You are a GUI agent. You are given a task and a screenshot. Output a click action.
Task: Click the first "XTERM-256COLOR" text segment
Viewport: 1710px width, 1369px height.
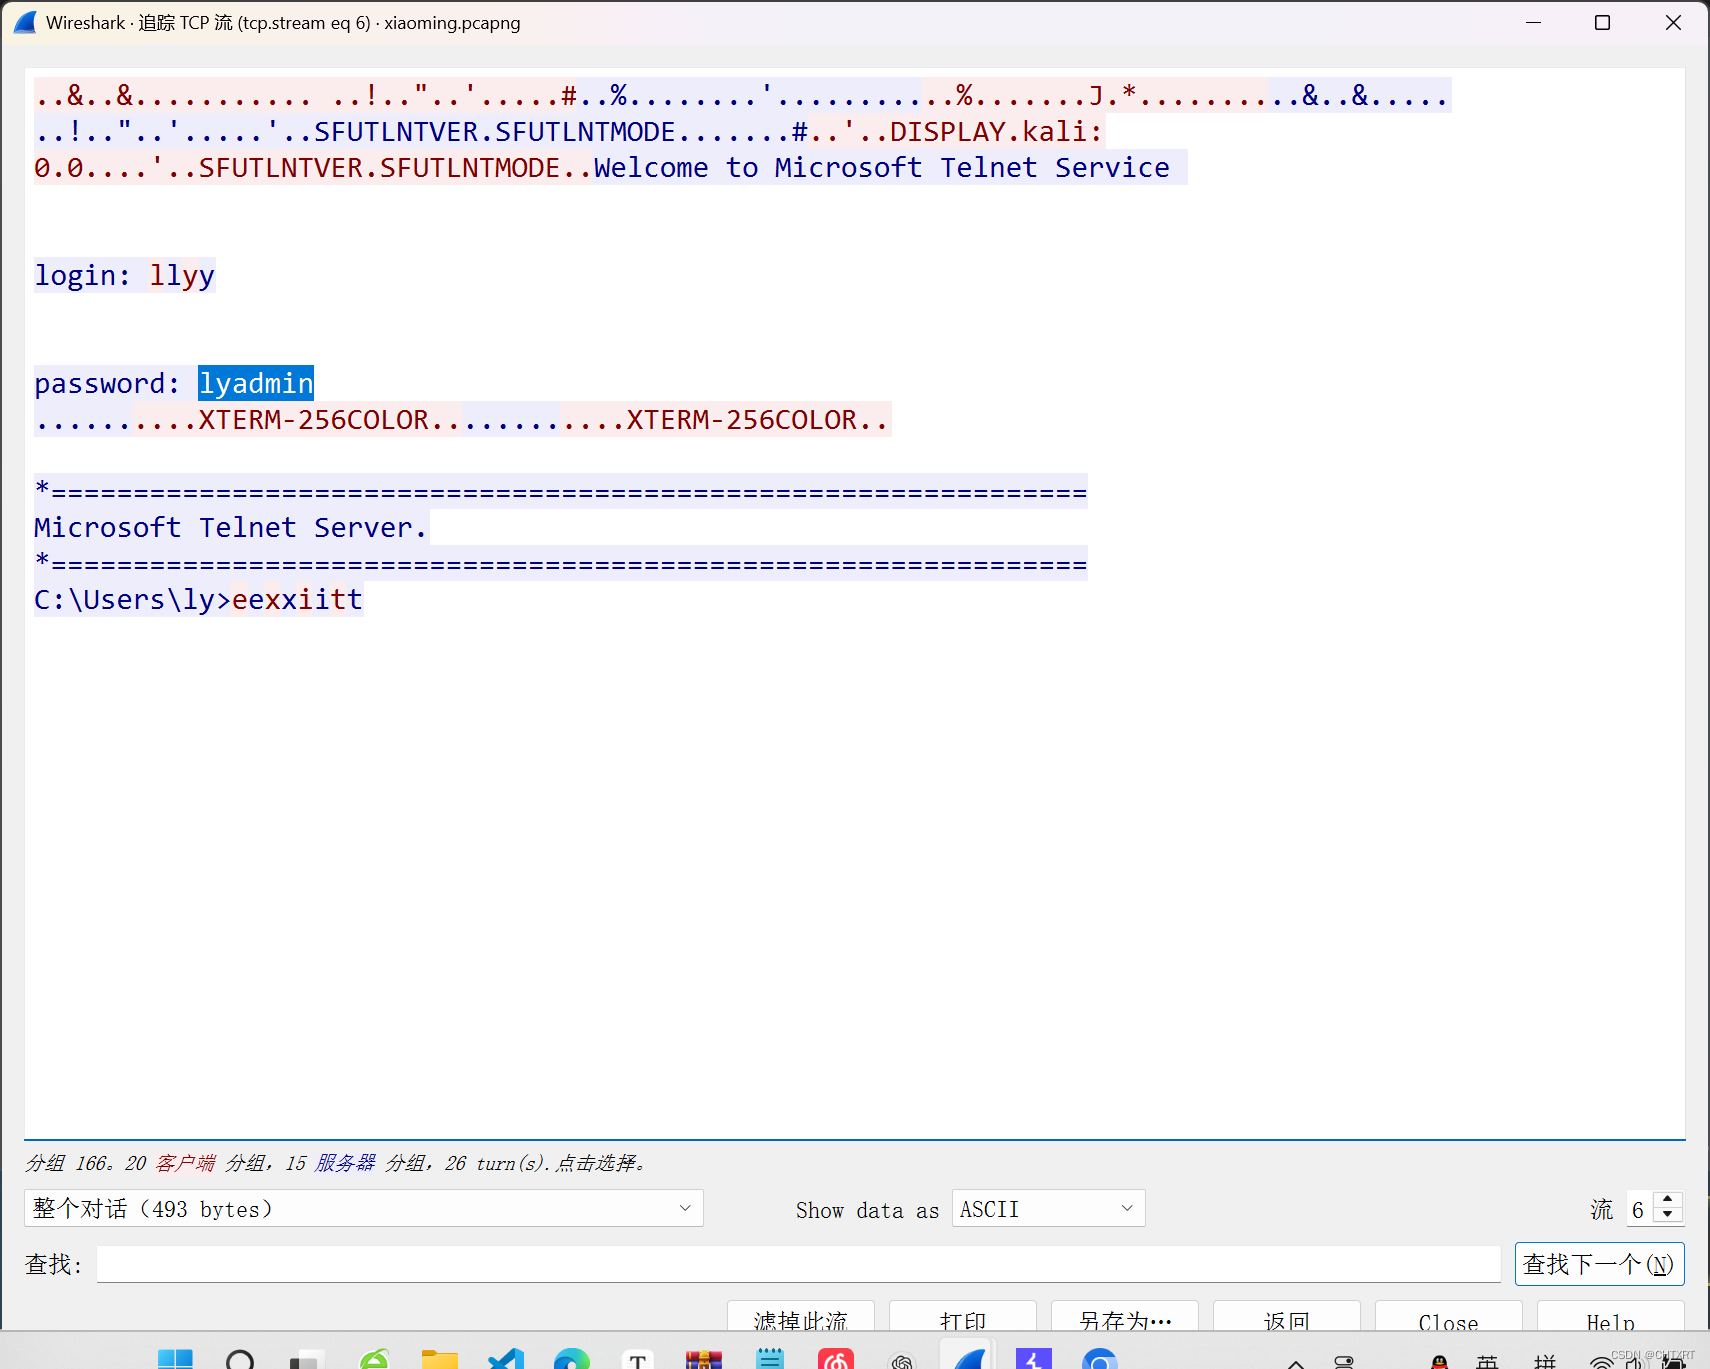313,419
